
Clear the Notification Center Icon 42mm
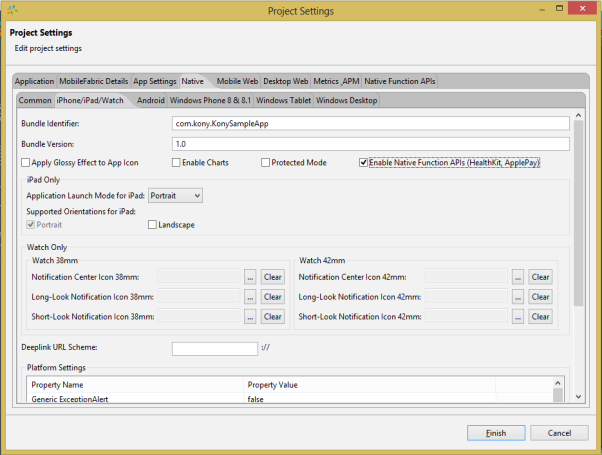tap(540, 277)
